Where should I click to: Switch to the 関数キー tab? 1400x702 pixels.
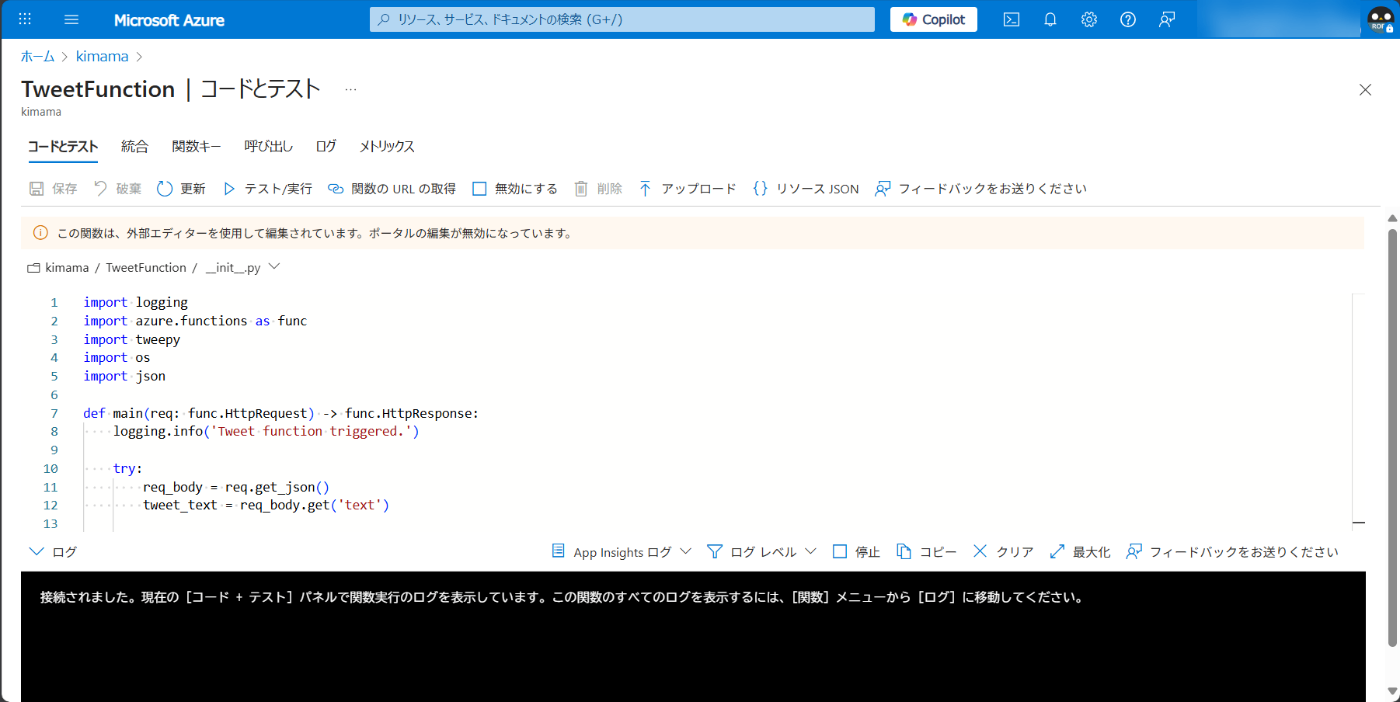(197, 146)
